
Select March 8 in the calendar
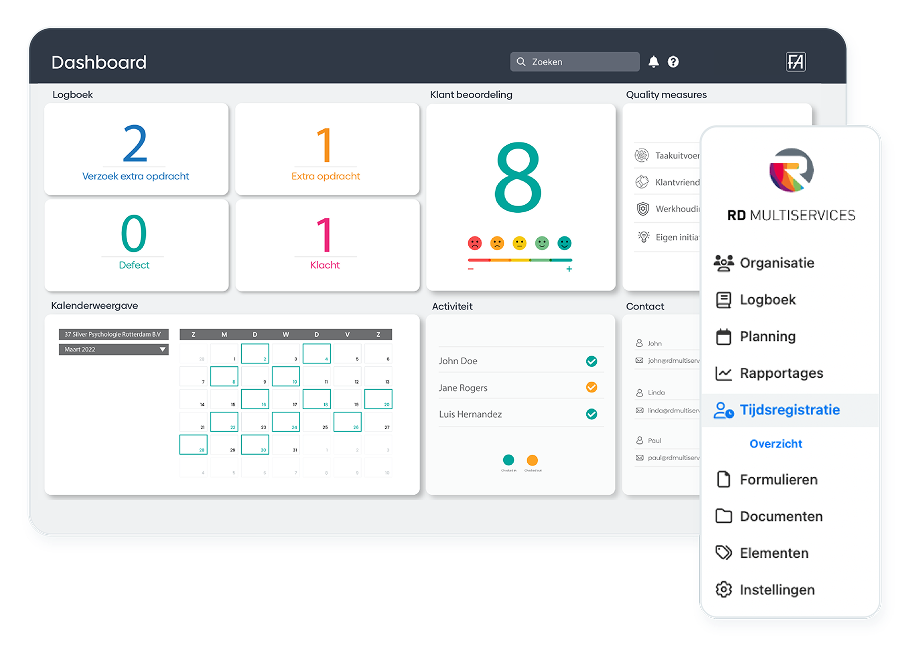coord(224,376)
